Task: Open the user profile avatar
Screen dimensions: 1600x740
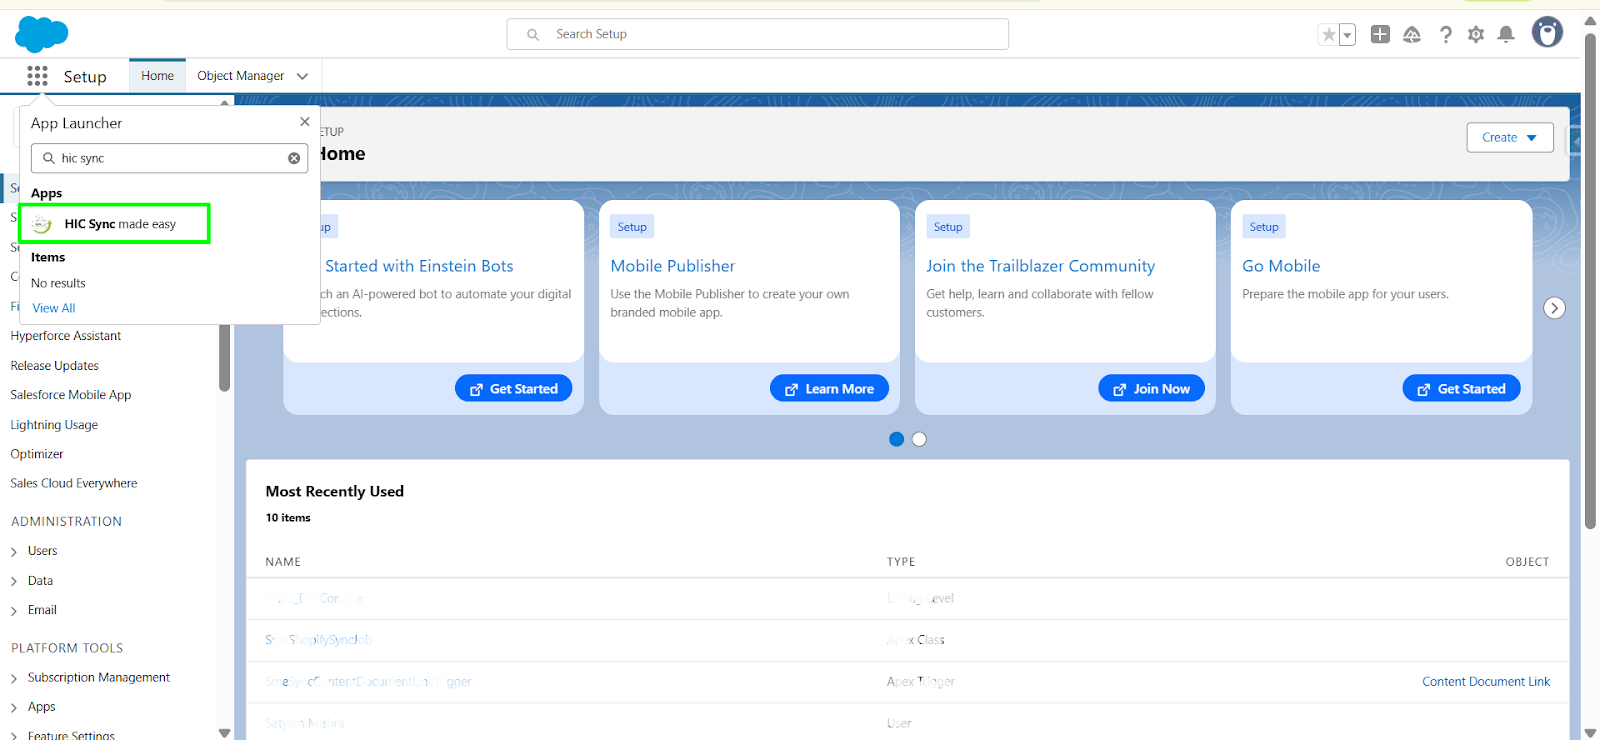Action: pyautogui.click(x=1547, y=33)
